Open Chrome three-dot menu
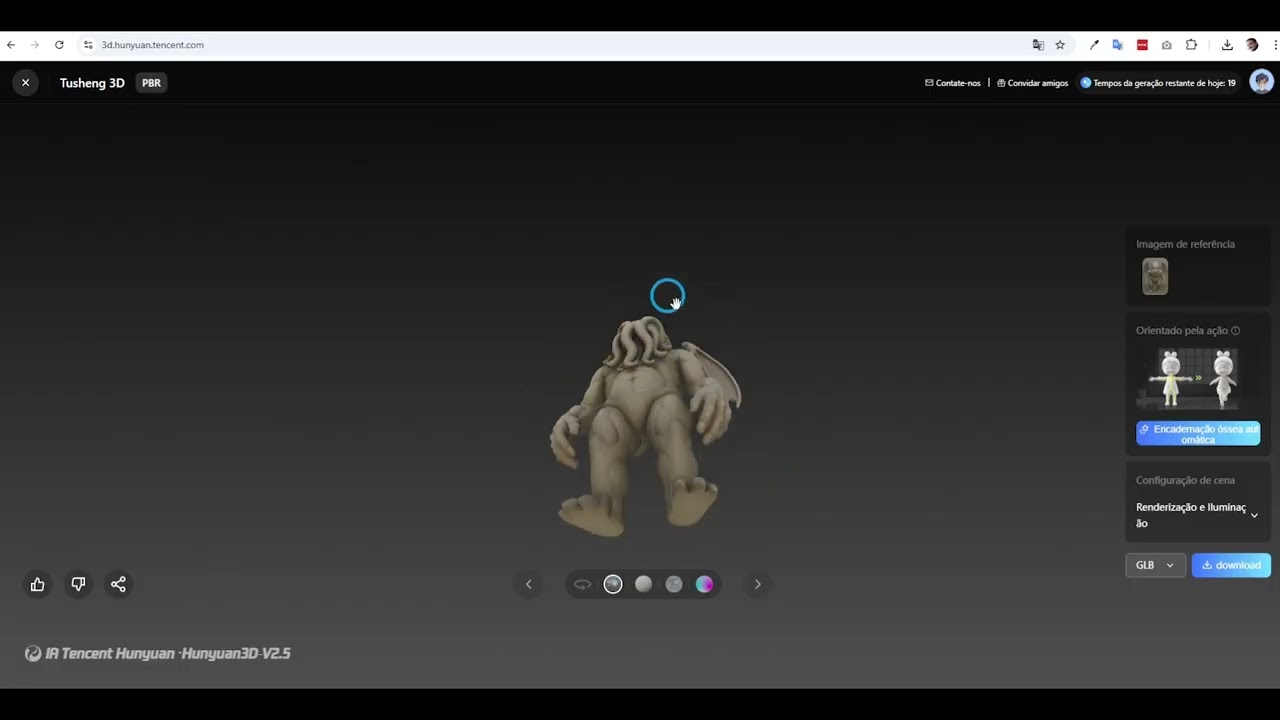The image size is (1280, 720). [x=1275, y=45]
